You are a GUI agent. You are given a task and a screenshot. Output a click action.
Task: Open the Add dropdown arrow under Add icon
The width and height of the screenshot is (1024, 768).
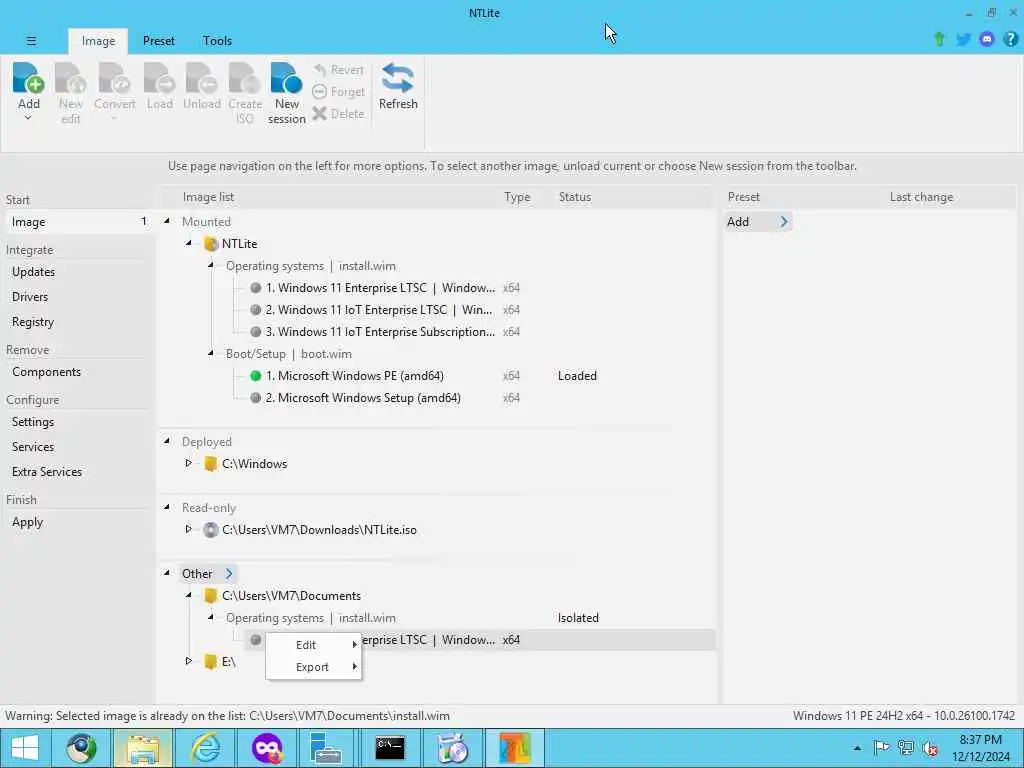tap(28, 118)
